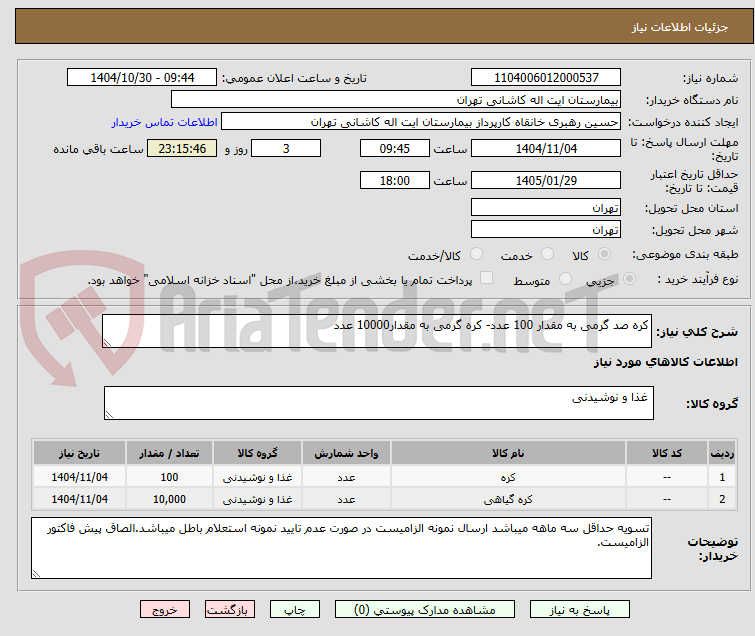This screenshot has height=636, width=755.
Task: Click the buyer name field بیمارستان ایت اله کاشانی
Action: [x=395, y=100]
